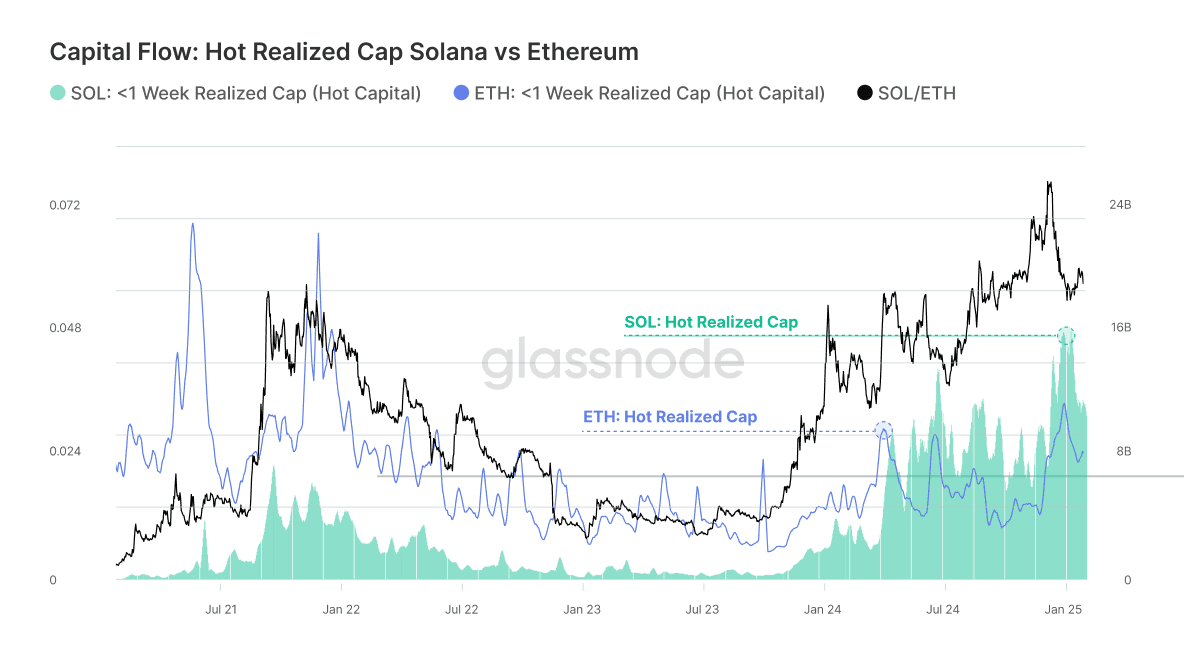Toggle the SOL/ETH legend label
The image size is (1184, 666).
click(x=917, y=93)
